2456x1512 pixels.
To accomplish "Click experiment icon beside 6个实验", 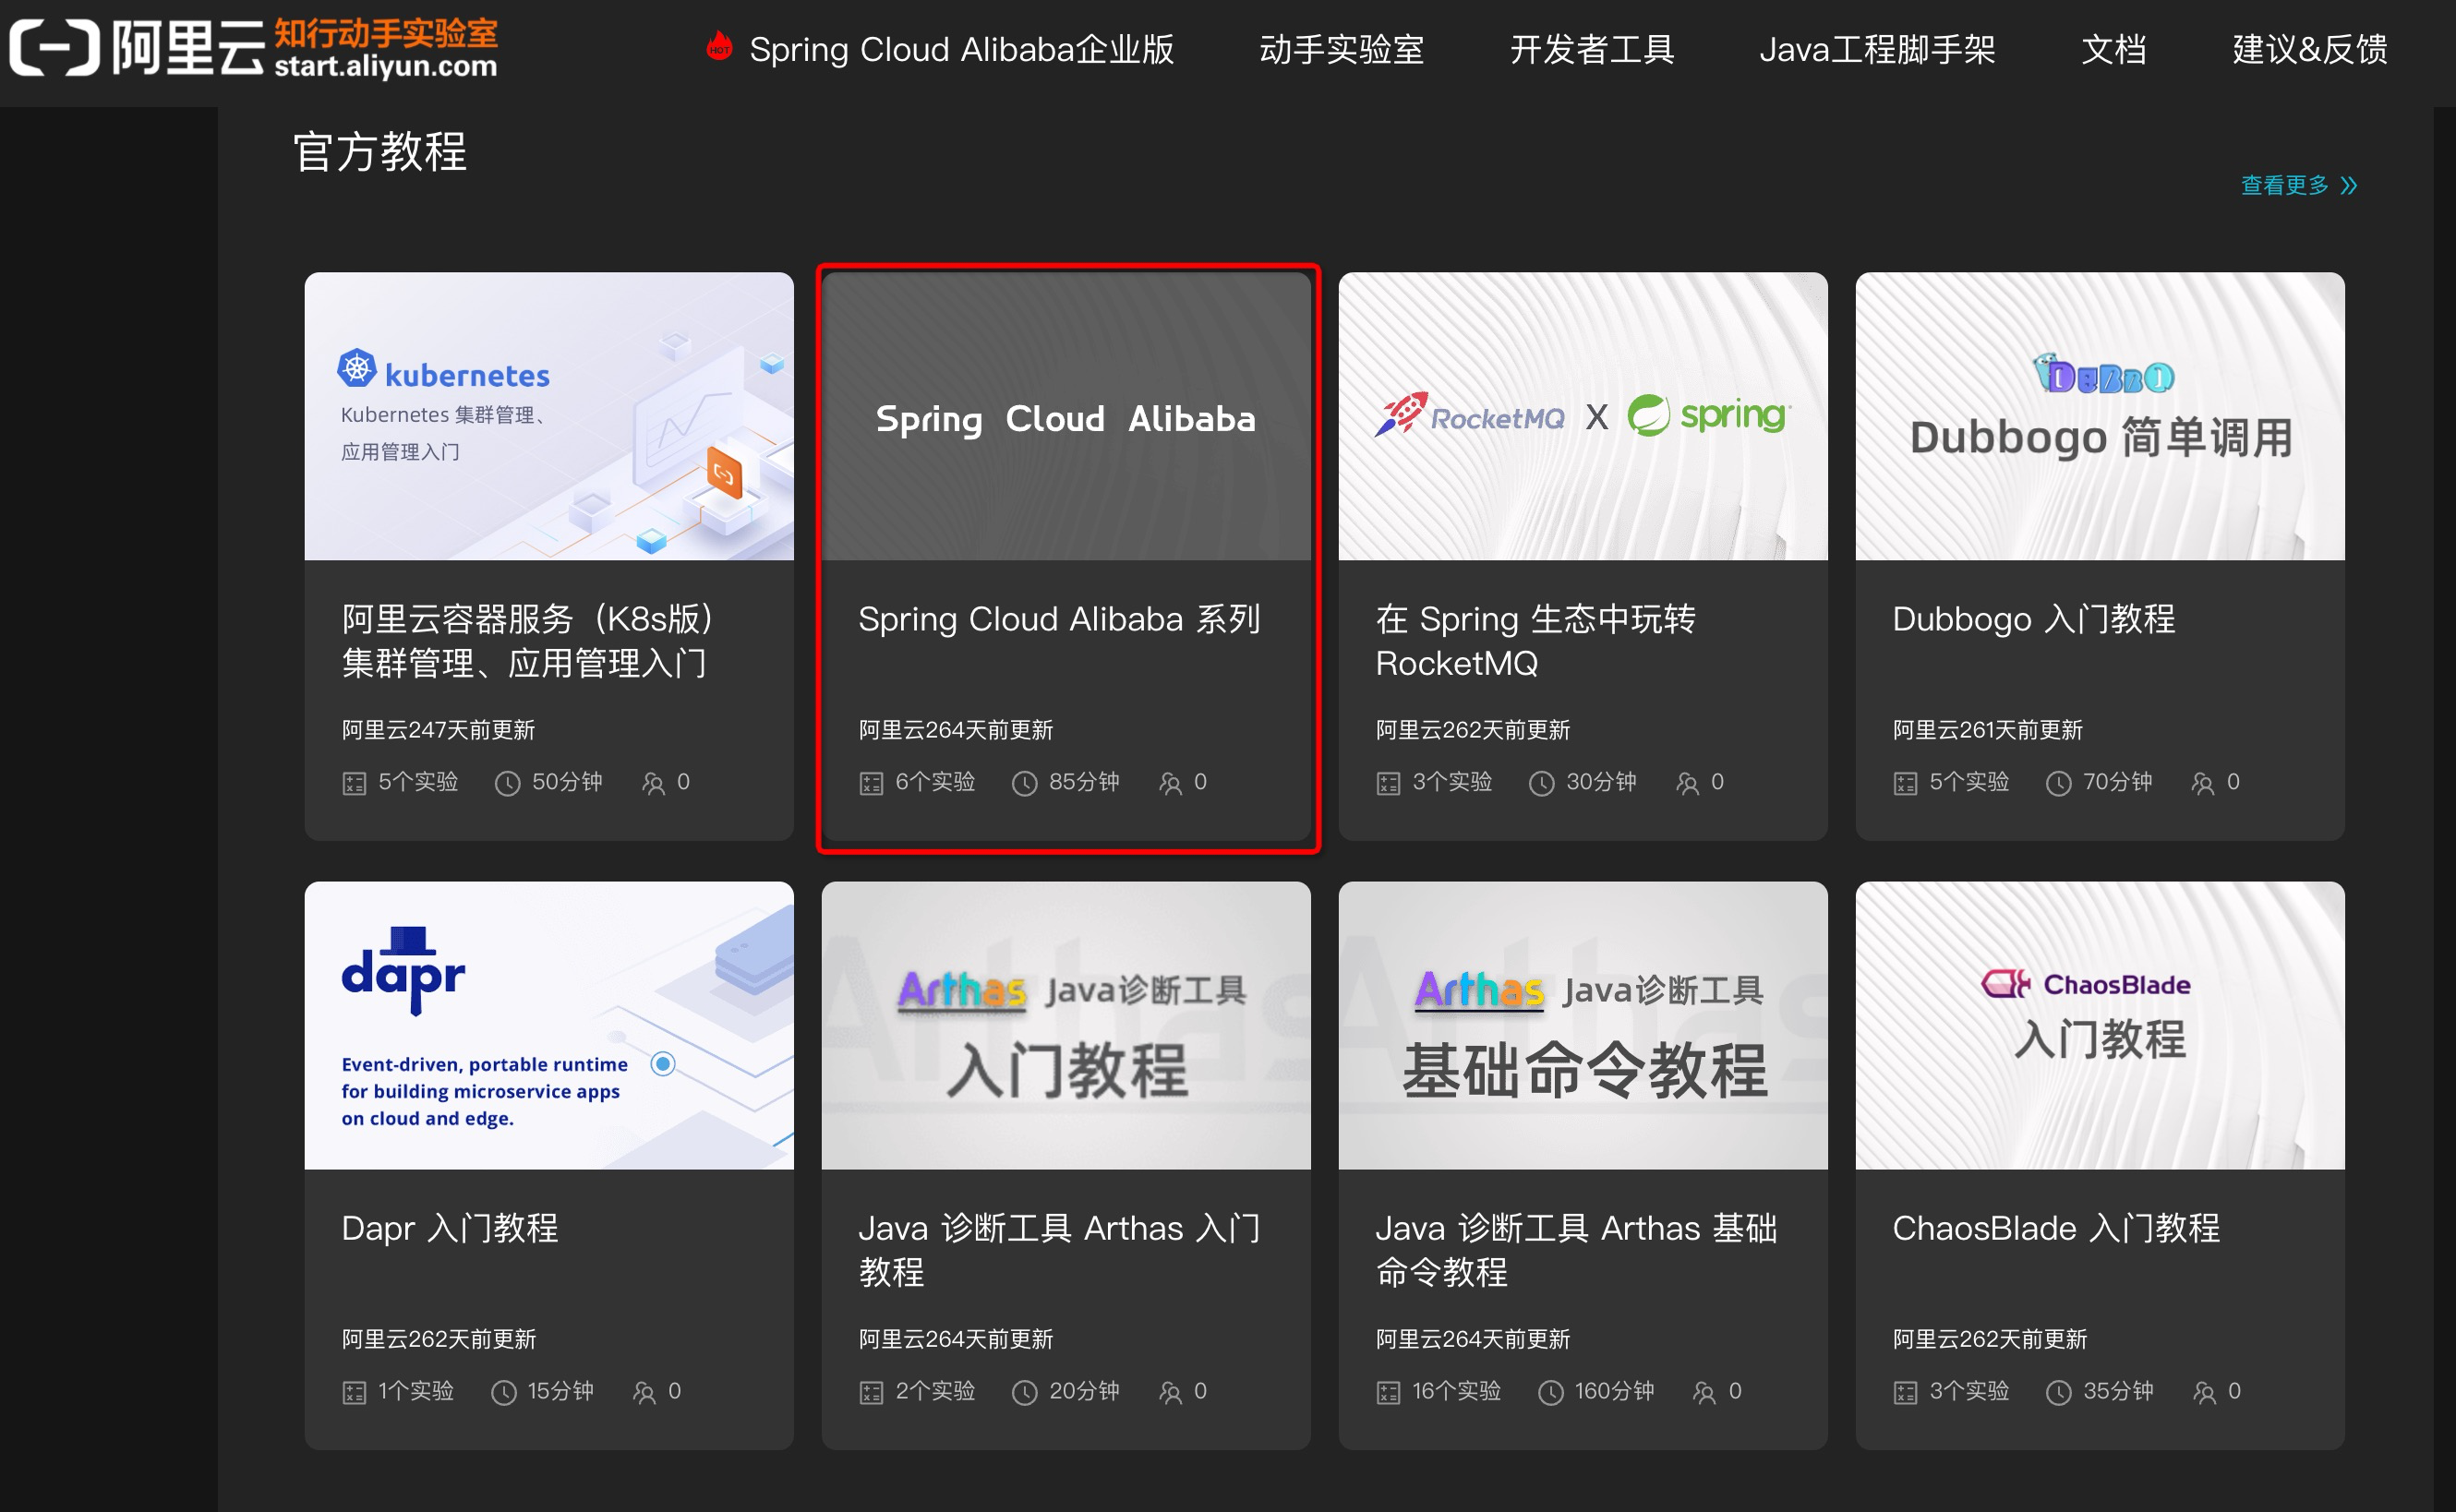I will 871,783.
